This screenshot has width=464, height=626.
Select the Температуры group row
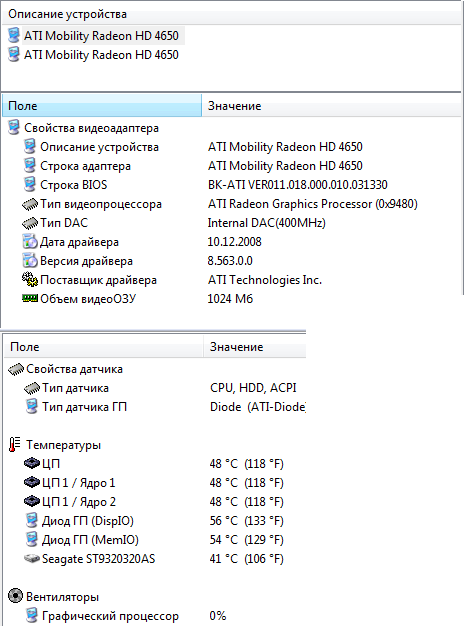pyautogui.click(x=63, y=445)
